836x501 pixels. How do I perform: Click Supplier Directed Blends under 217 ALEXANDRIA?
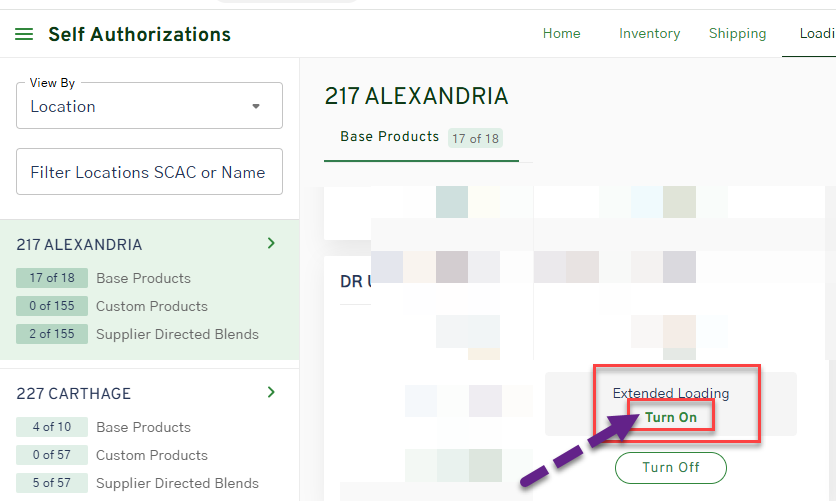coord(177,334)
